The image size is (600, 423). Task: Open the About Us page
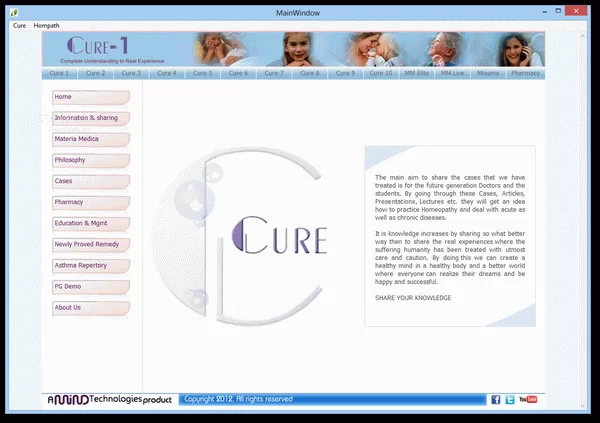tap(90, 307)
